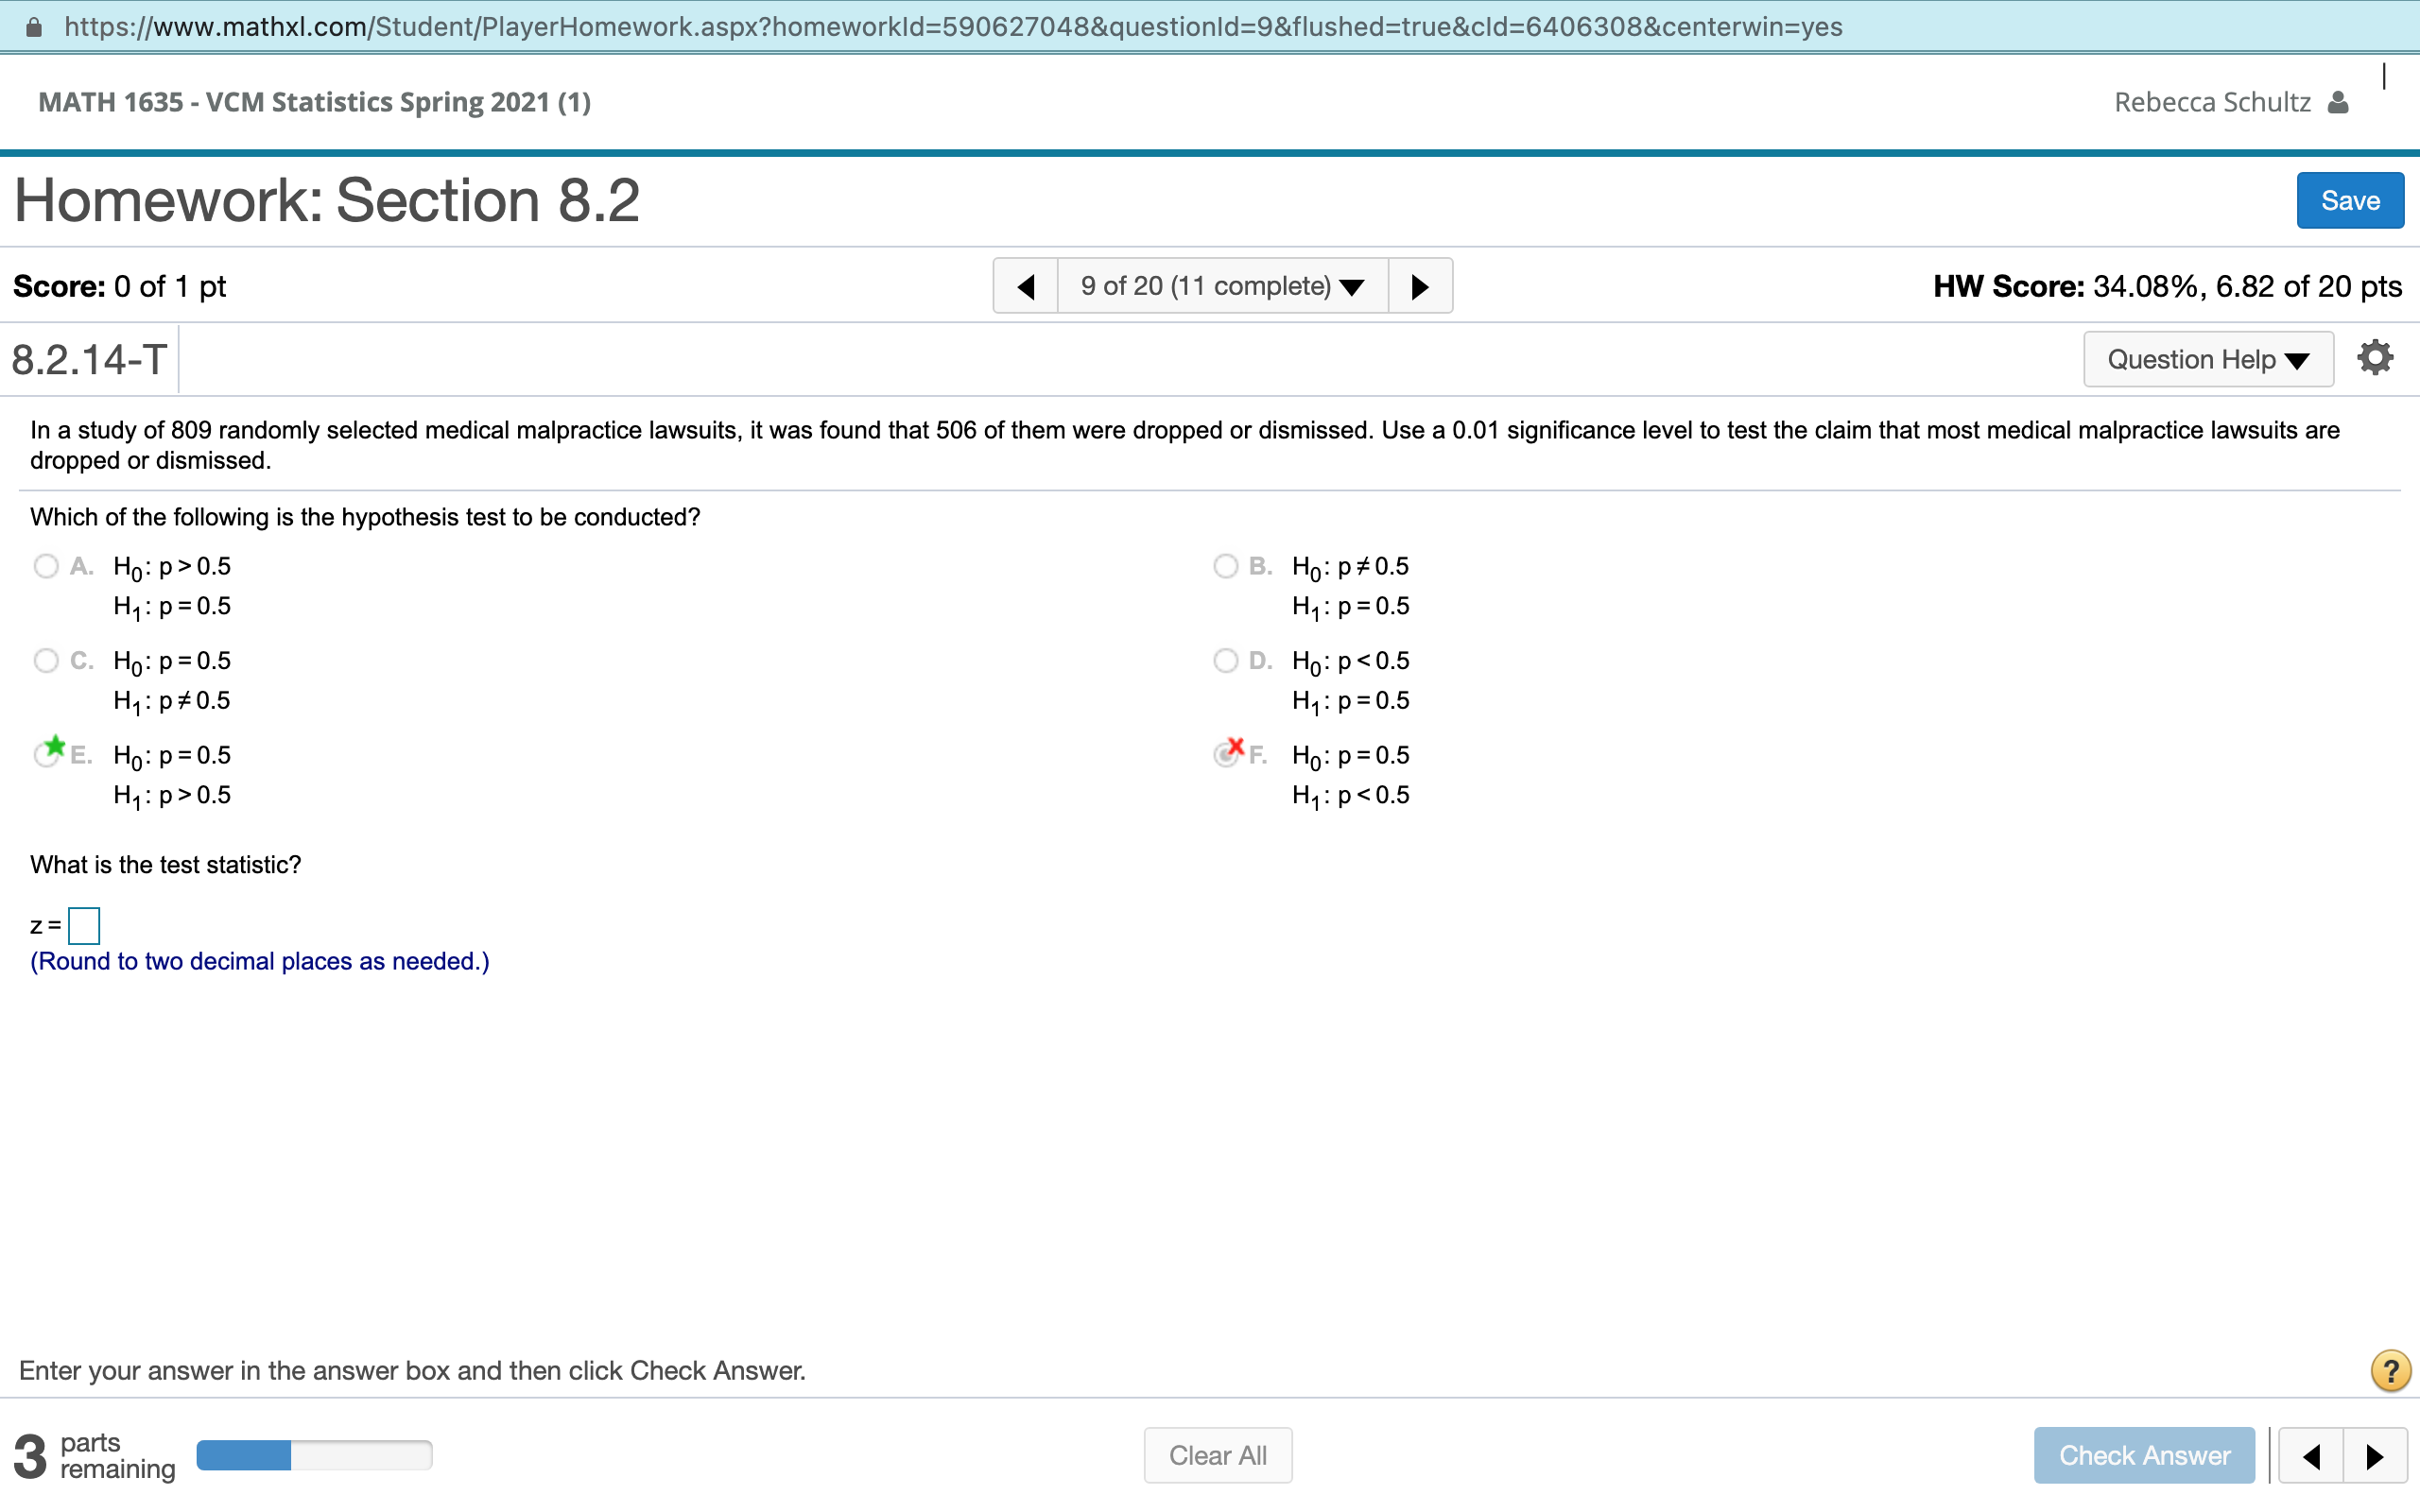This screenshot has width=2420, height=1512.
Task: Click bottom next part arrow
Action: [2374, 1455]
